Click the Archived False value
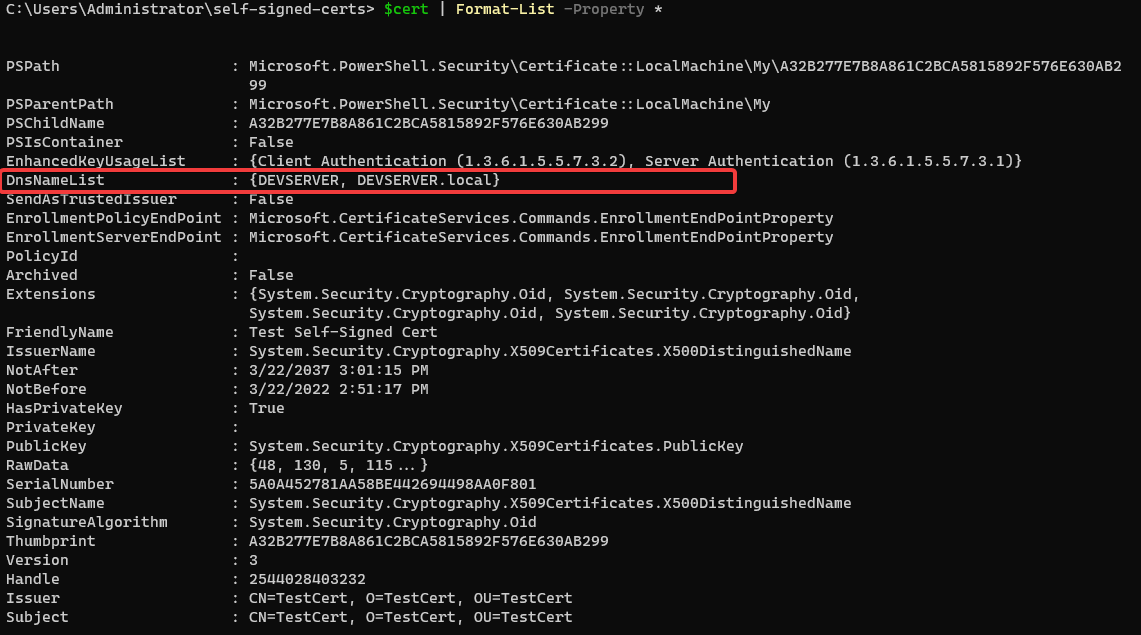This screenshot has height=635, width=1141. tap(271, 275)
